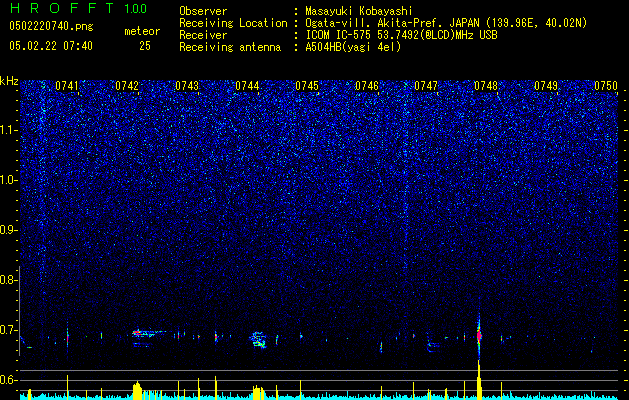Screen dimensions: 629x400
Task: Click the 0745 time marker
Action: (307, 86)
